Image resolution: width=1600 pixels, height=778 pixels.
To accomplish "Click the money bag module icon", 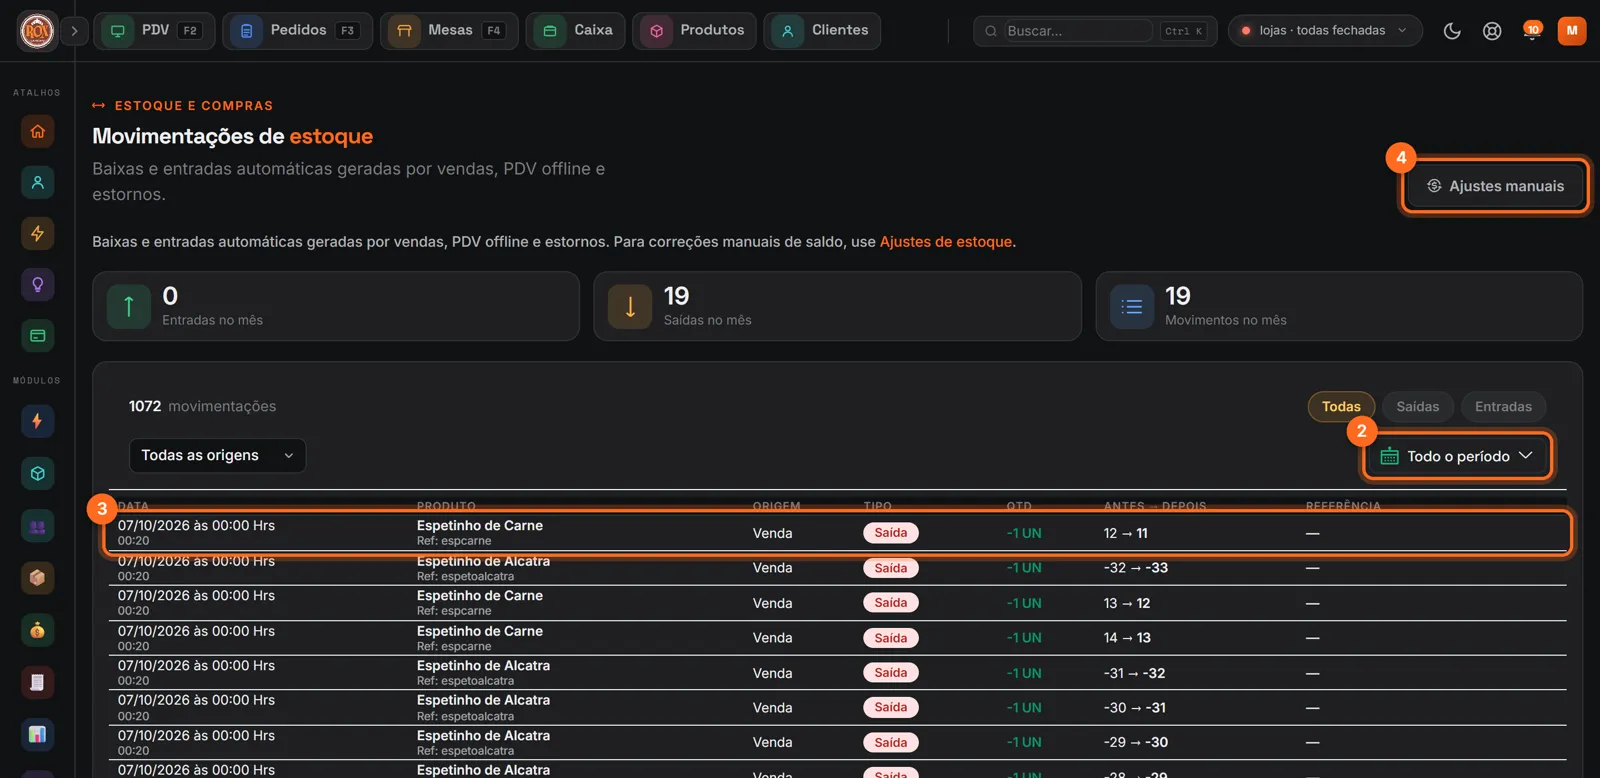I will 38,630.
